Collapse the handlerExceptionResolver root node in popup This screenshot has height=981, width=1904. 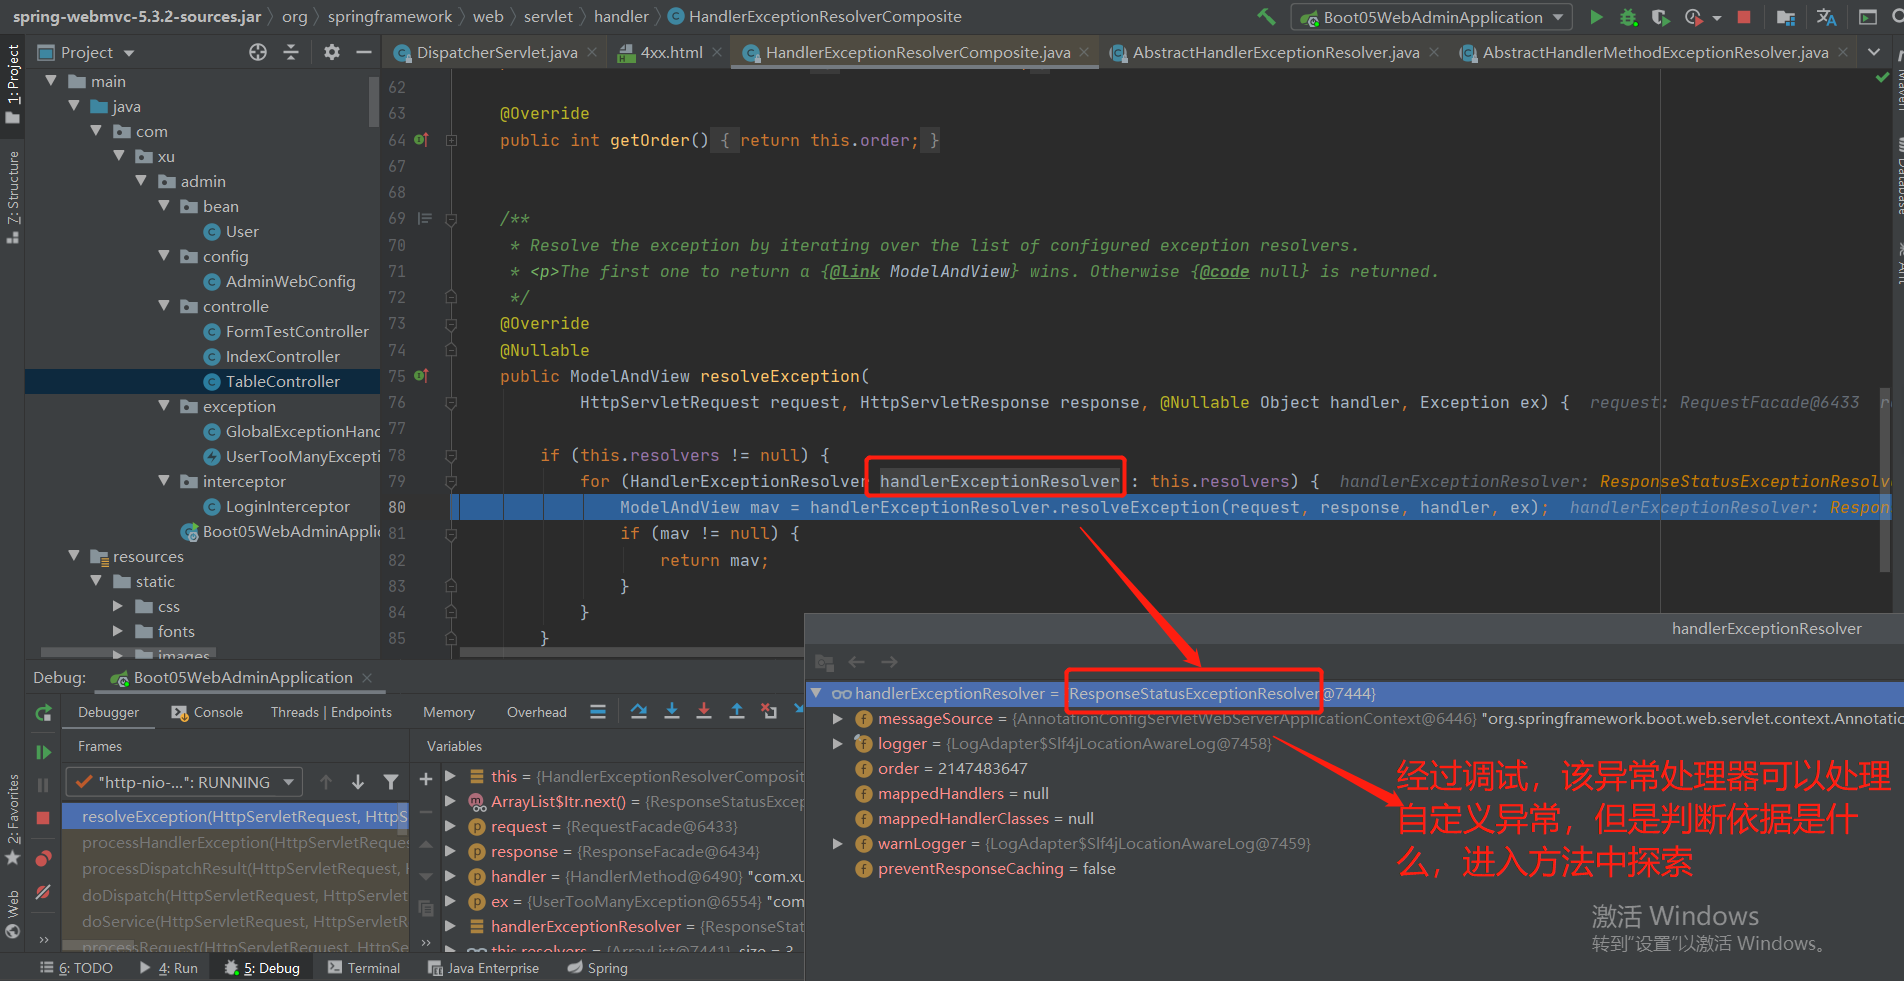[816, 694]
